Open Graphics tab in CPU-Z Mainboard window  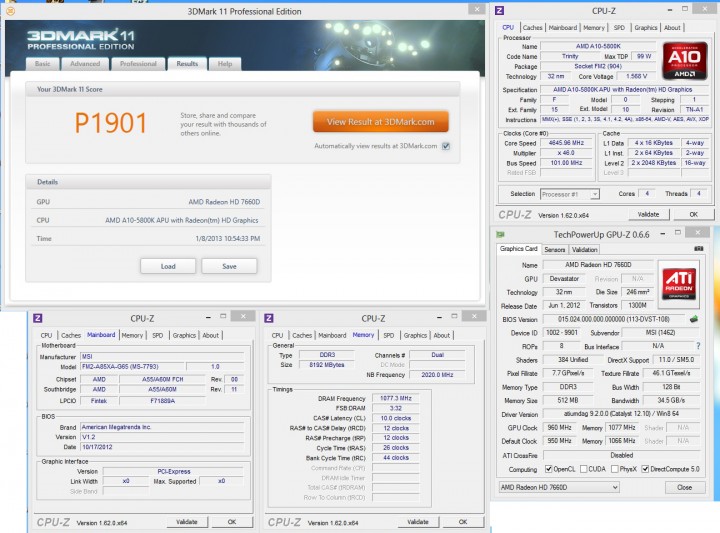coord(184,336)
